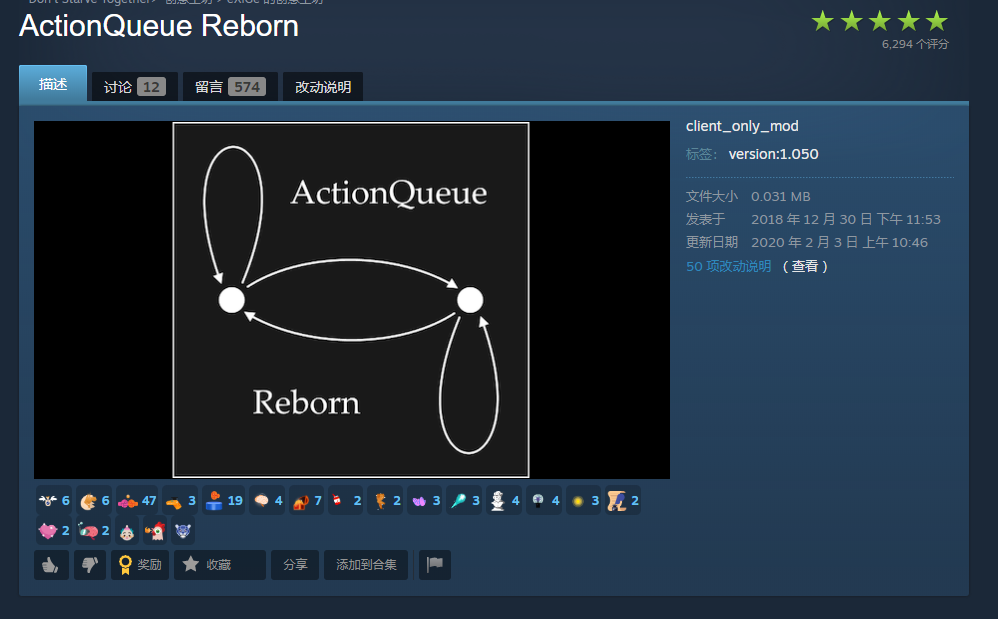
Task: Switch to the 讨论 discussions tab
Action: point(134,87)
